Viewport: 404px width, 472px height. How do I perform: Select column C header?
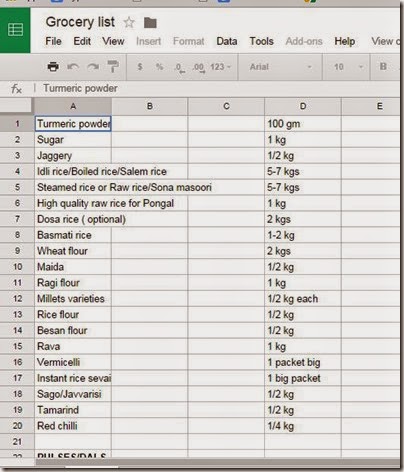click(x=226, y=106)
